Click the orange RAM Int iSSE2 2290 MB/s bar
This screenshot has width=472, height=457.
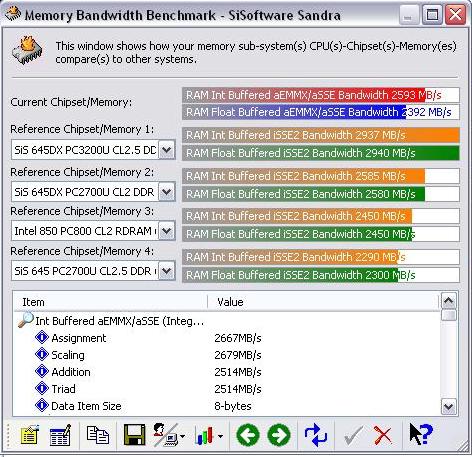coord(321,257)
